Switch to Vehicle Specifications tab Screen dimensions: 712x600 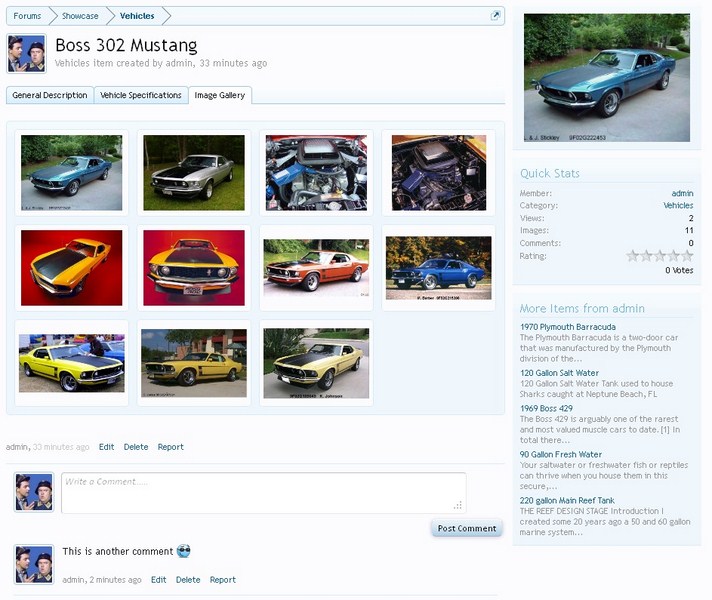pos(141,95)
